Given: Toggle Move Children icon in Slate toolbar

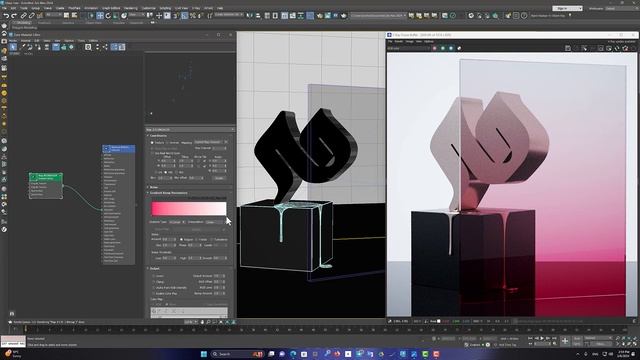Looking at the screenshot, I should click(x=56, y=47).
